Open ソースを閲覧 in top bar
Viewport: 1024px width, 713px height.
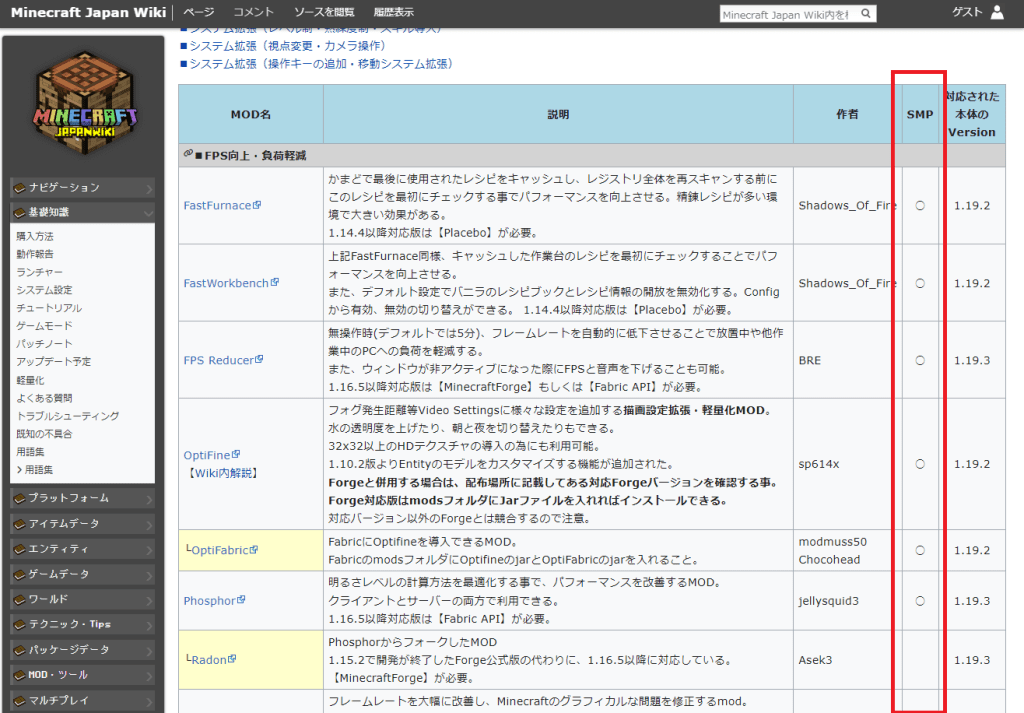(324, 12)
